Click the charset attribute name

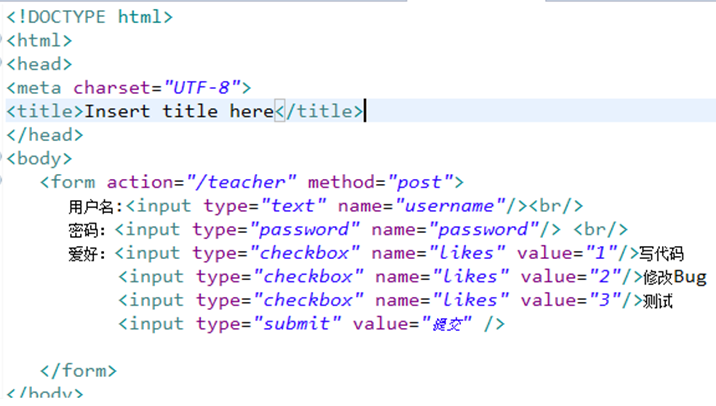point(112,88)
